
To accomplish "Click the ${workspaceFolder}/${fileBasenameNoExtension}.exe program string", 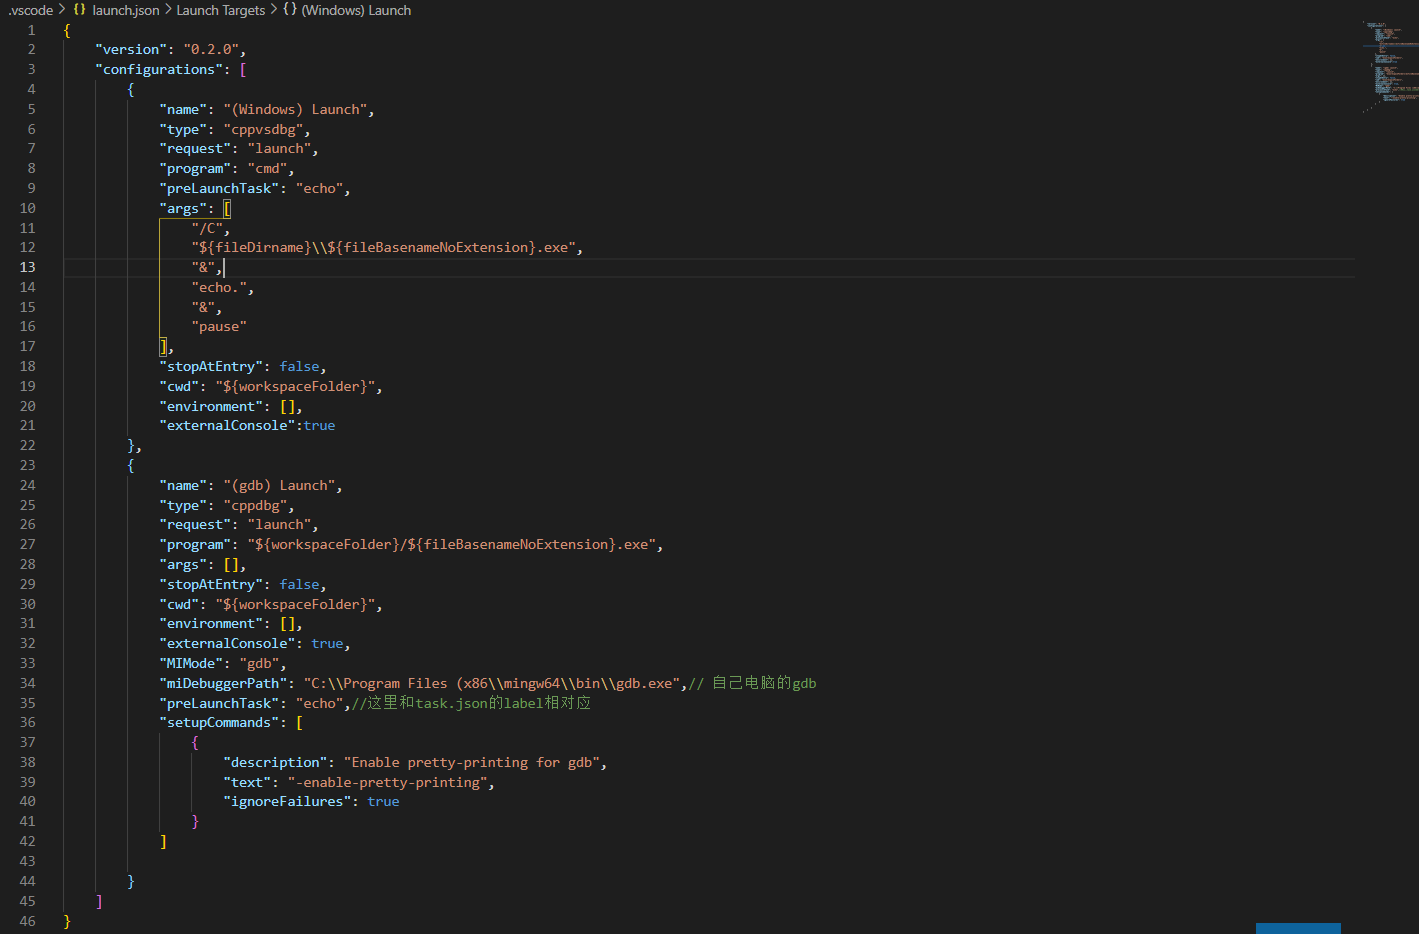I will 451,544.
